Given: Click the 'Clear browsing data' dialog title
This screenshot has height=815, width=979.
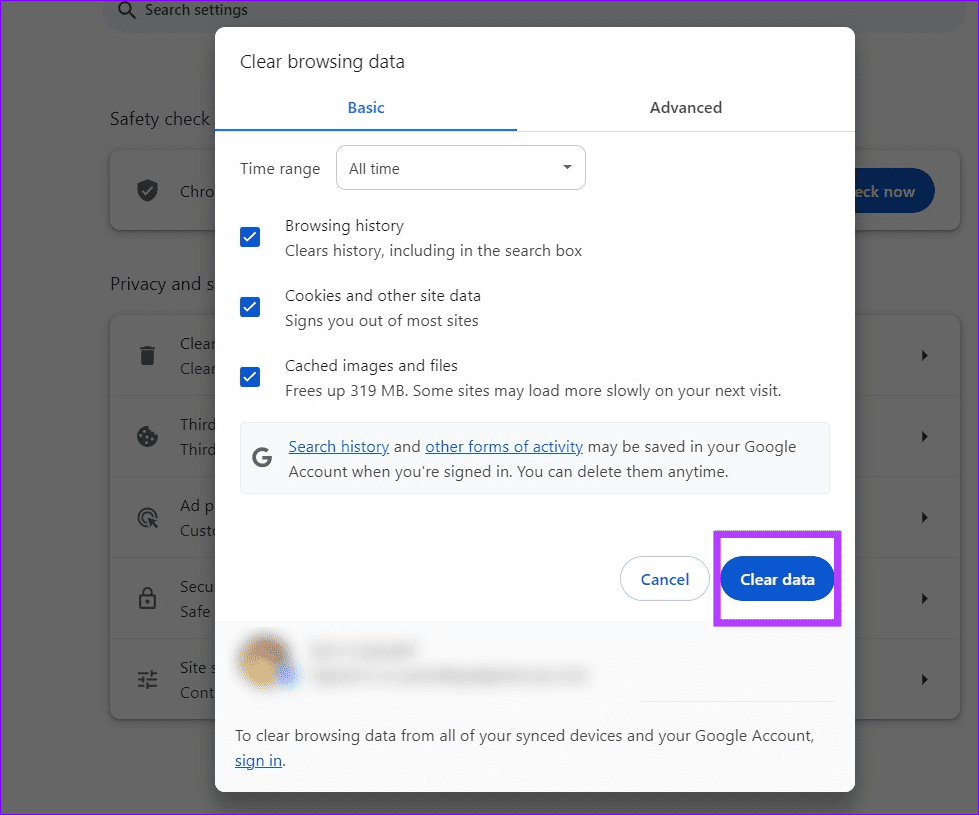Looking at the screenshot, I should [x=322, y=62].
